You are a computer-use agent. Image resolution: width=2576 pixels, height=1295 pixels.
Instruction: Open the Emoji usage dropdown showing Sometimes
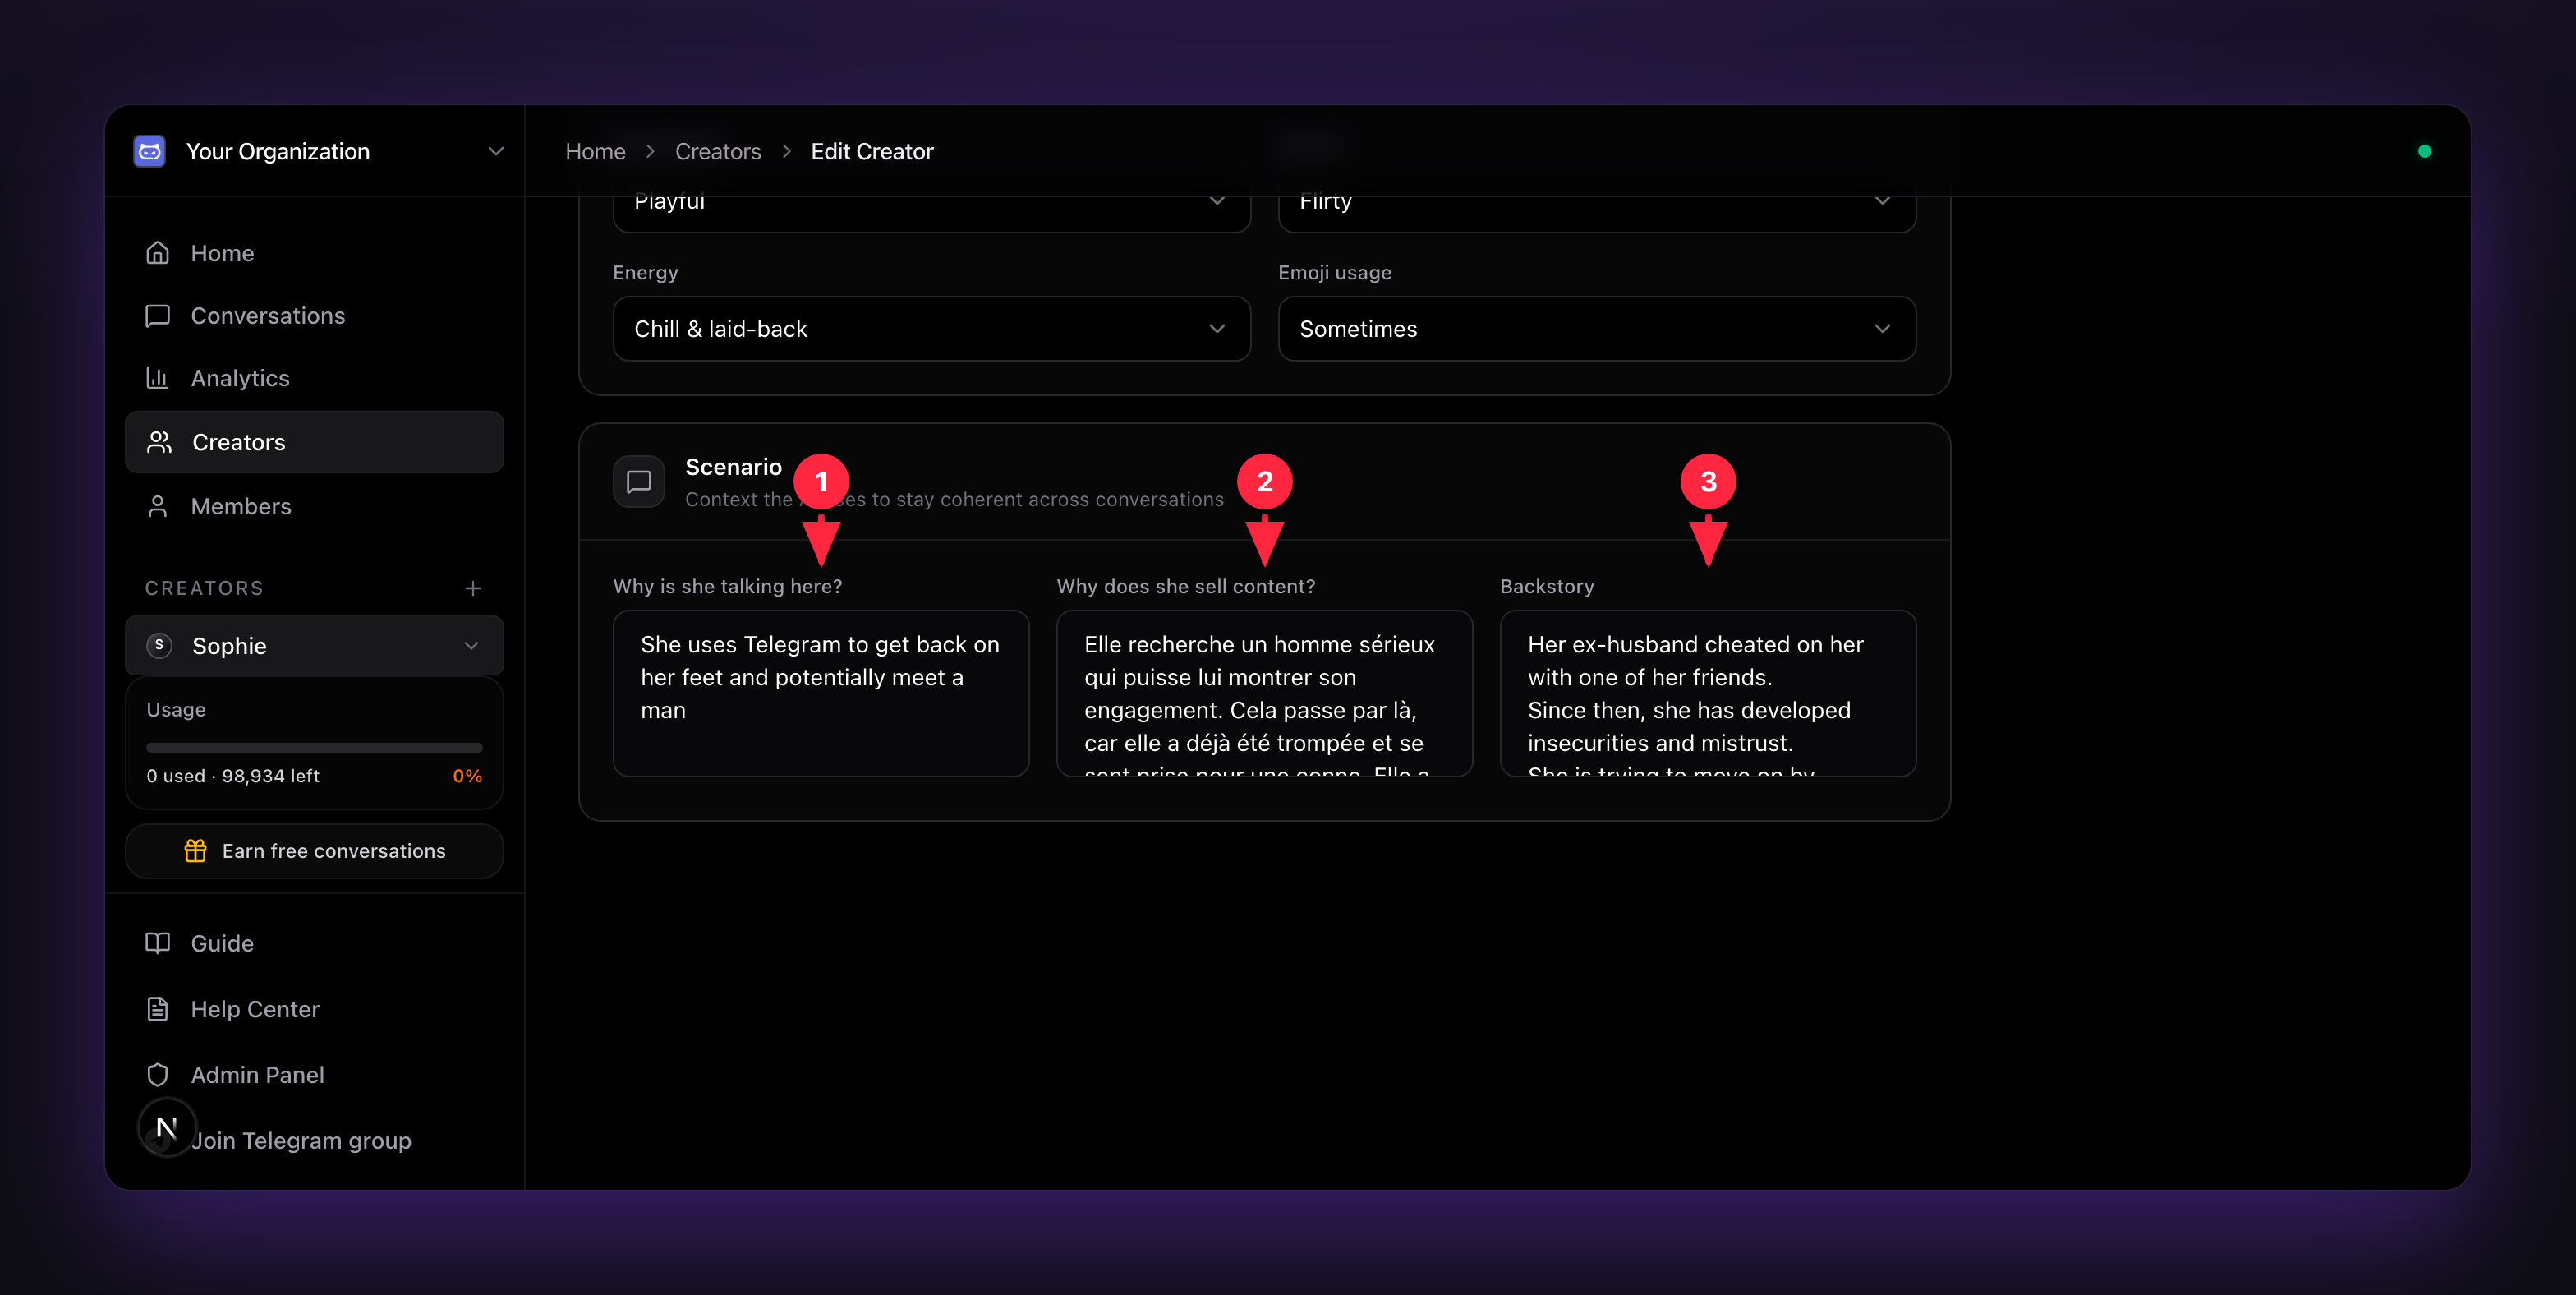coord(1597,329)
